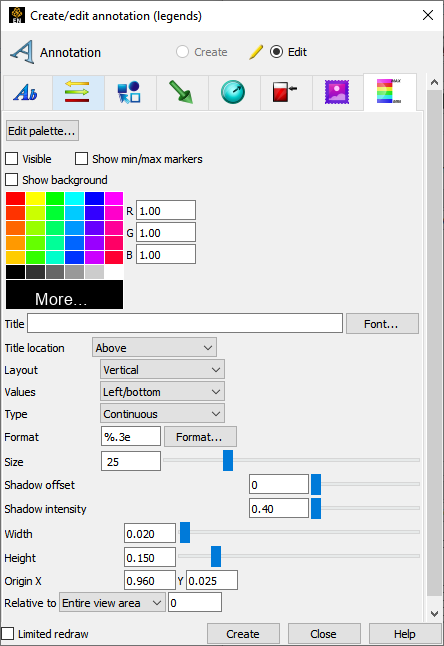Viewport: 444px width, 646px height.
Task: Click the yellow pencil edit icon
Action: click(256, 52)
